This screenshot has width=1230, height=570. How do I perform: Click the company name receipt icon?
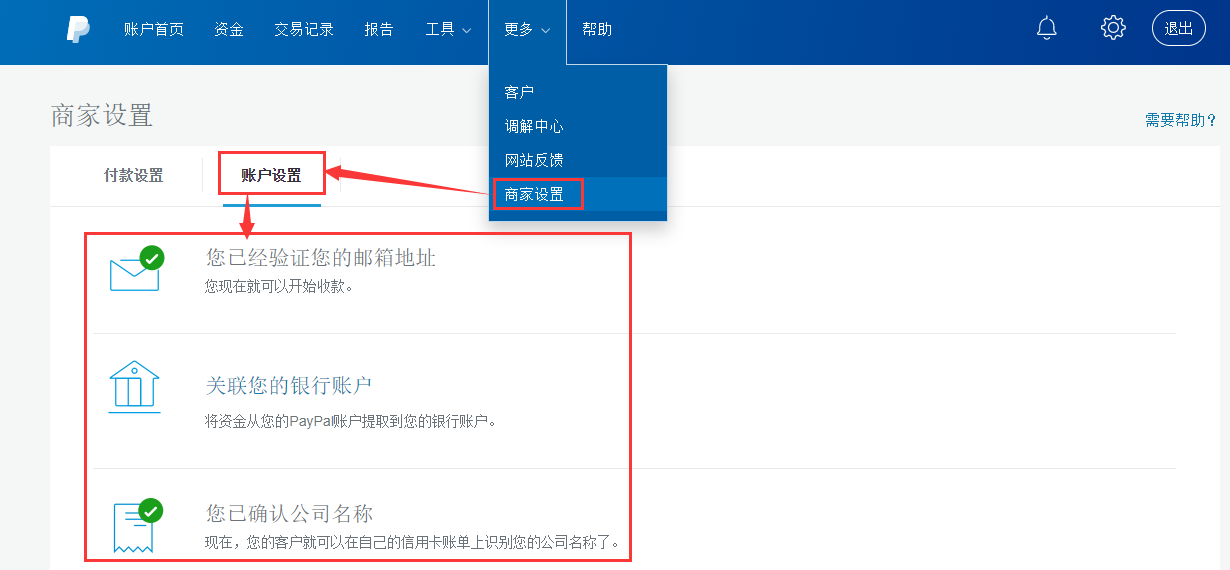137,525
